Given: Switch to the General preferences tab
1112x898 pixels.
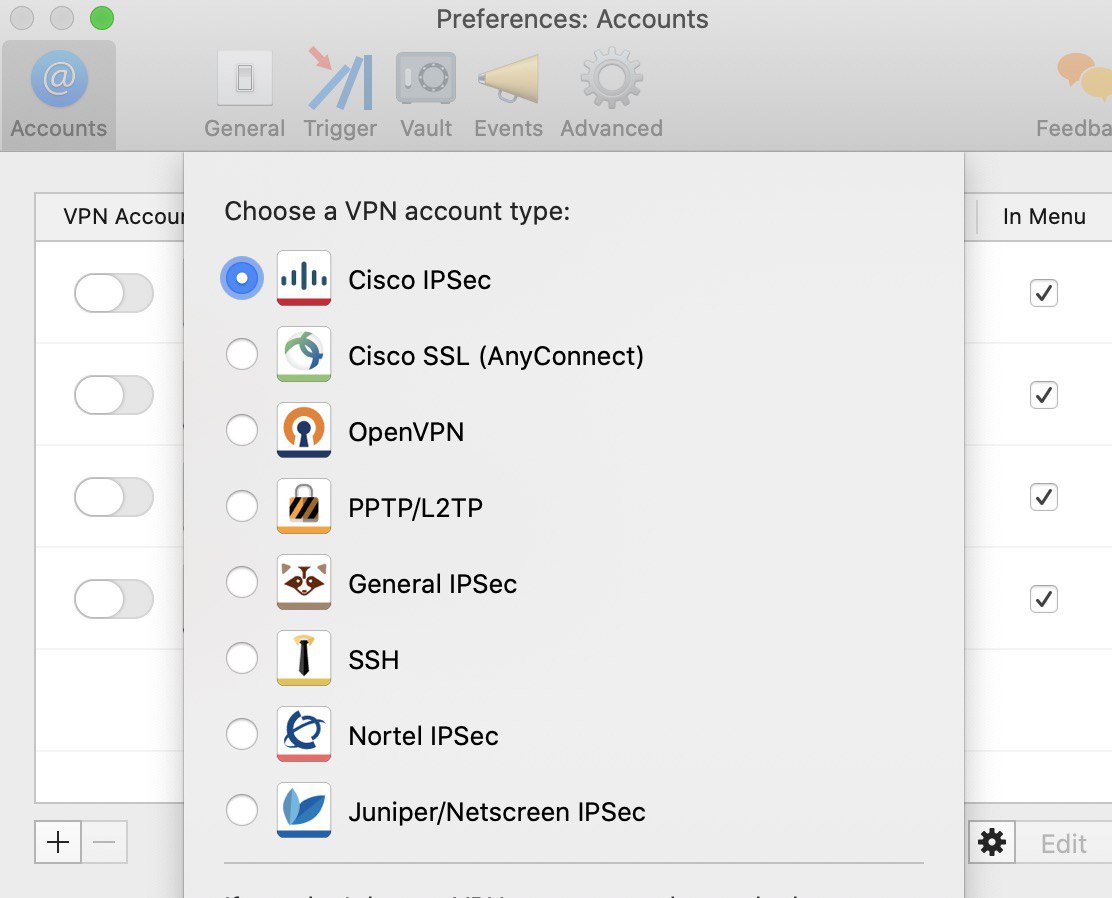Looking at the screenshot, I should click(x=245, y=95).
